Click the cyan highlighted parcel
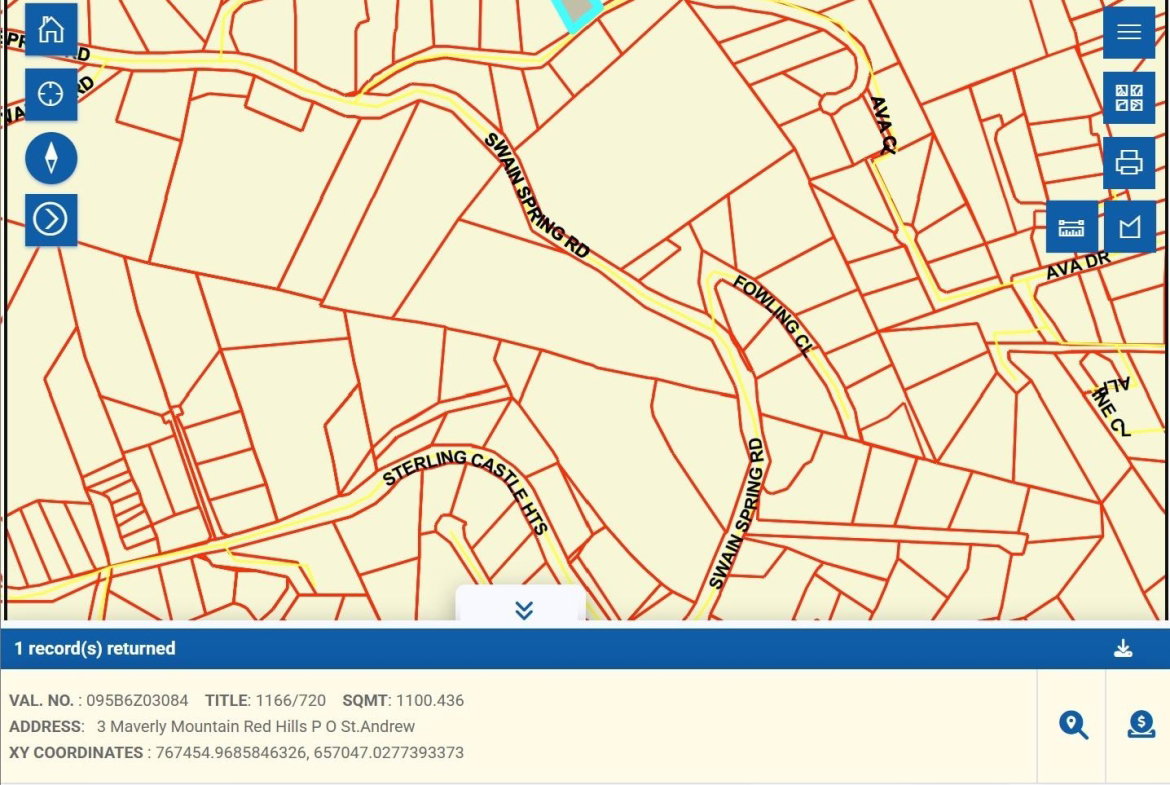The height and width of the screenshot is (785, 1170). tap(579, 11)
